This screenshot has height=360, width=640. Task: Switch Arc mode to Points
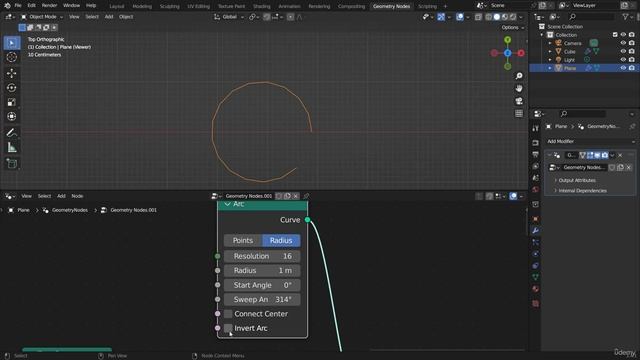click(243, 240)
